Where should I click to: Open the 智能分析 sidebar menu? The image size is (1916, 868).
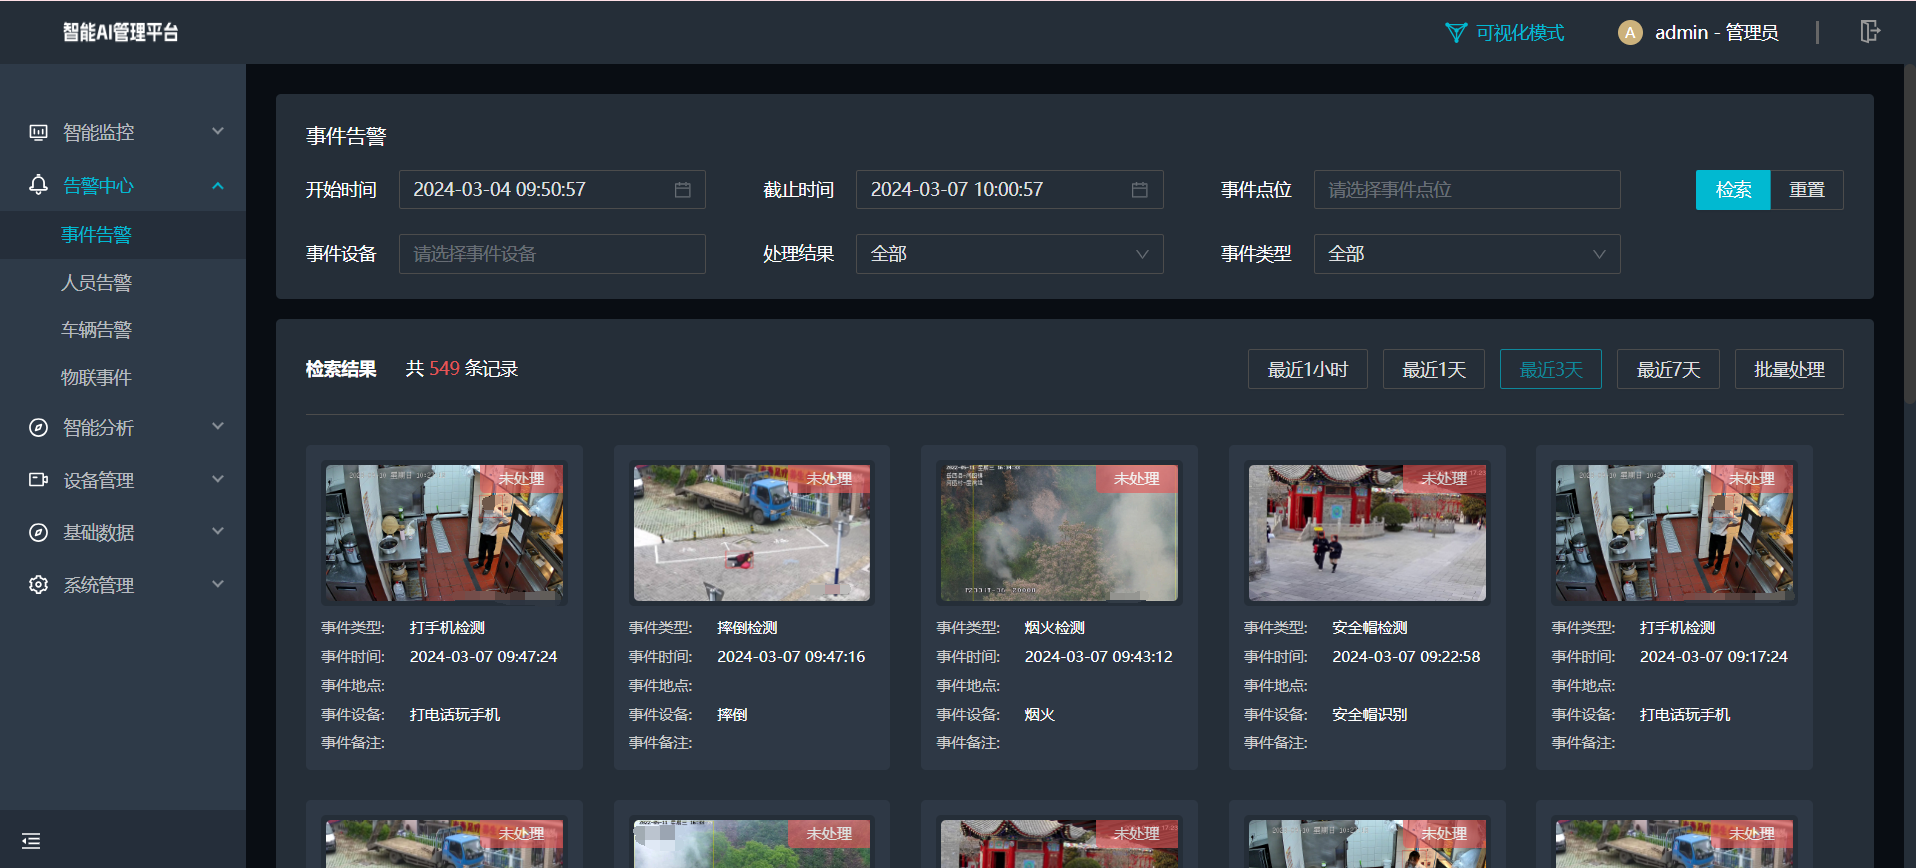[123, 428]
